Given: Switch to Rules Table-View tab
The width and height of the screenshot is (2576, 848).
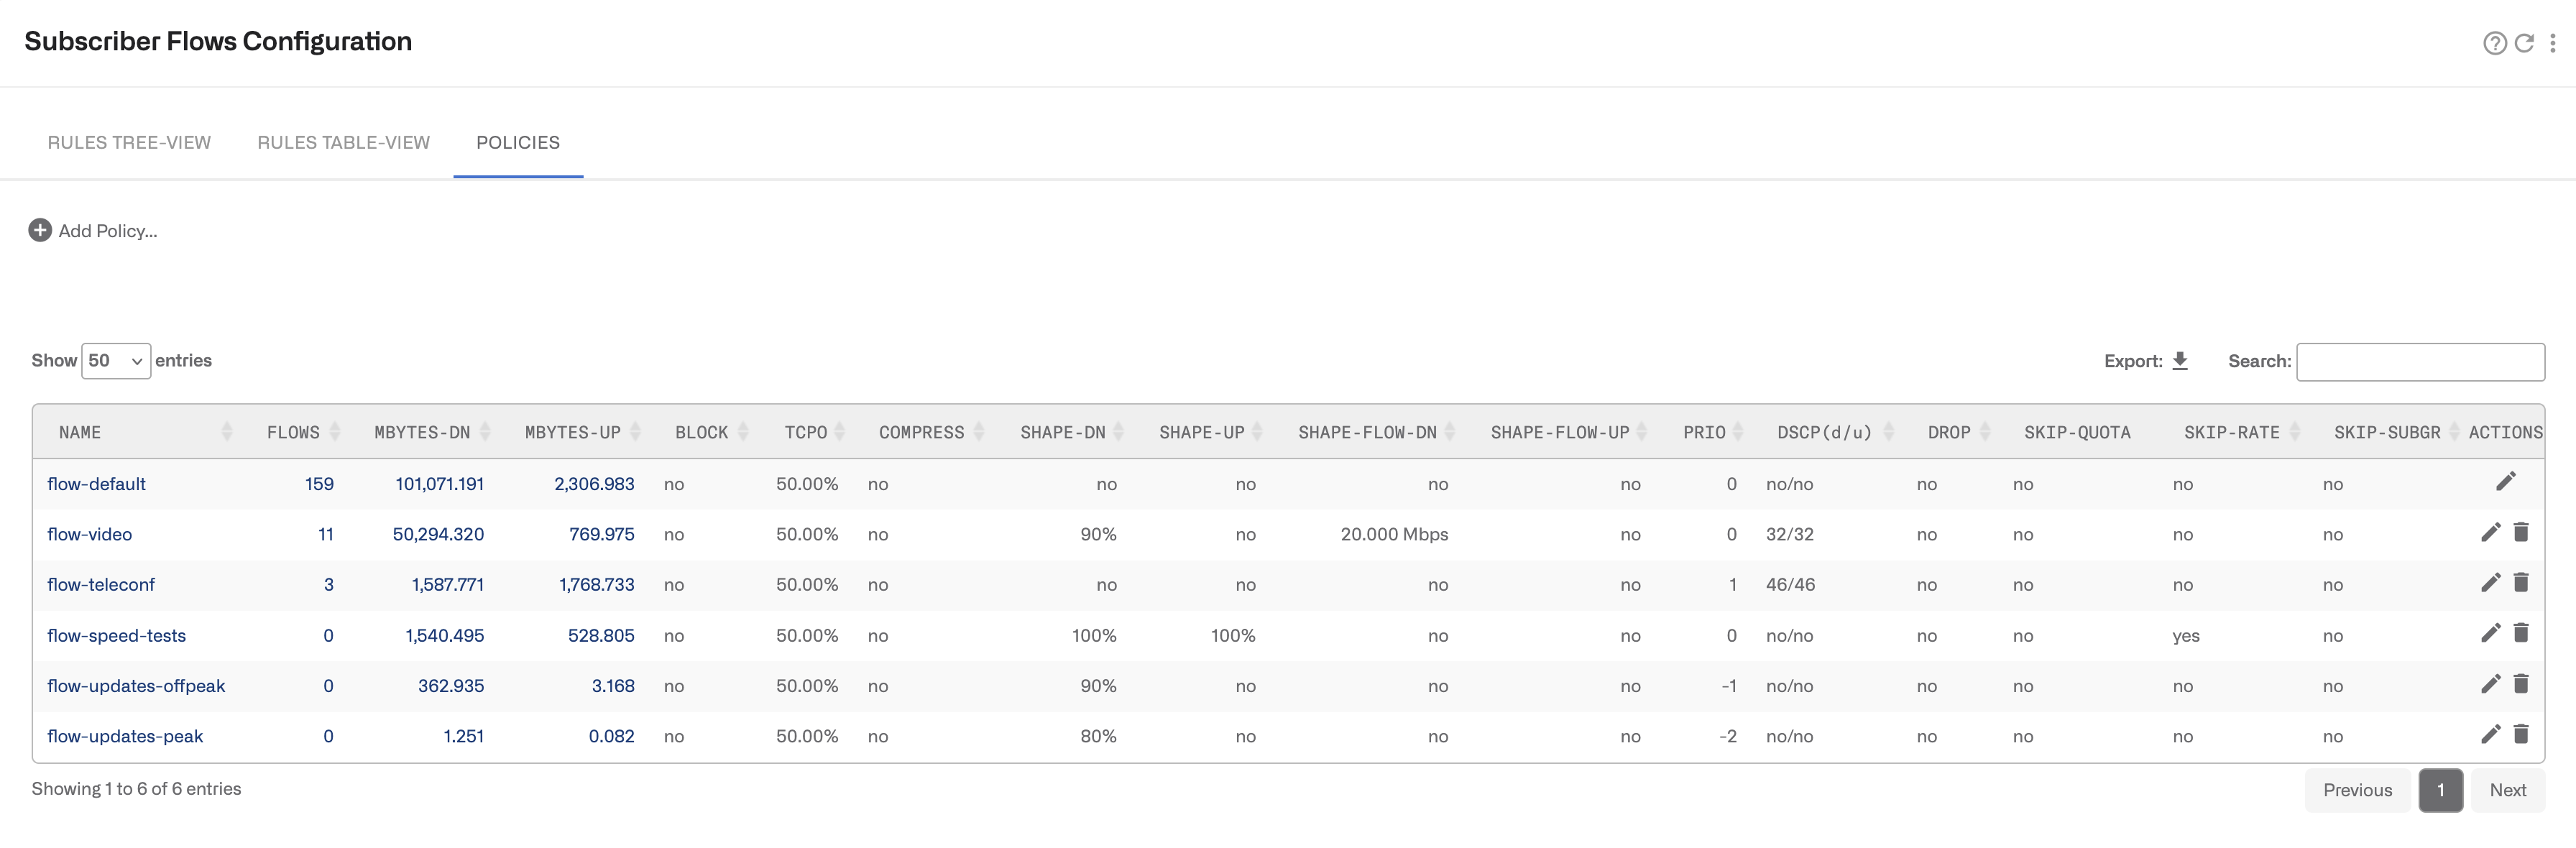Looking at the screenshot, I should [x=343, y=143].
